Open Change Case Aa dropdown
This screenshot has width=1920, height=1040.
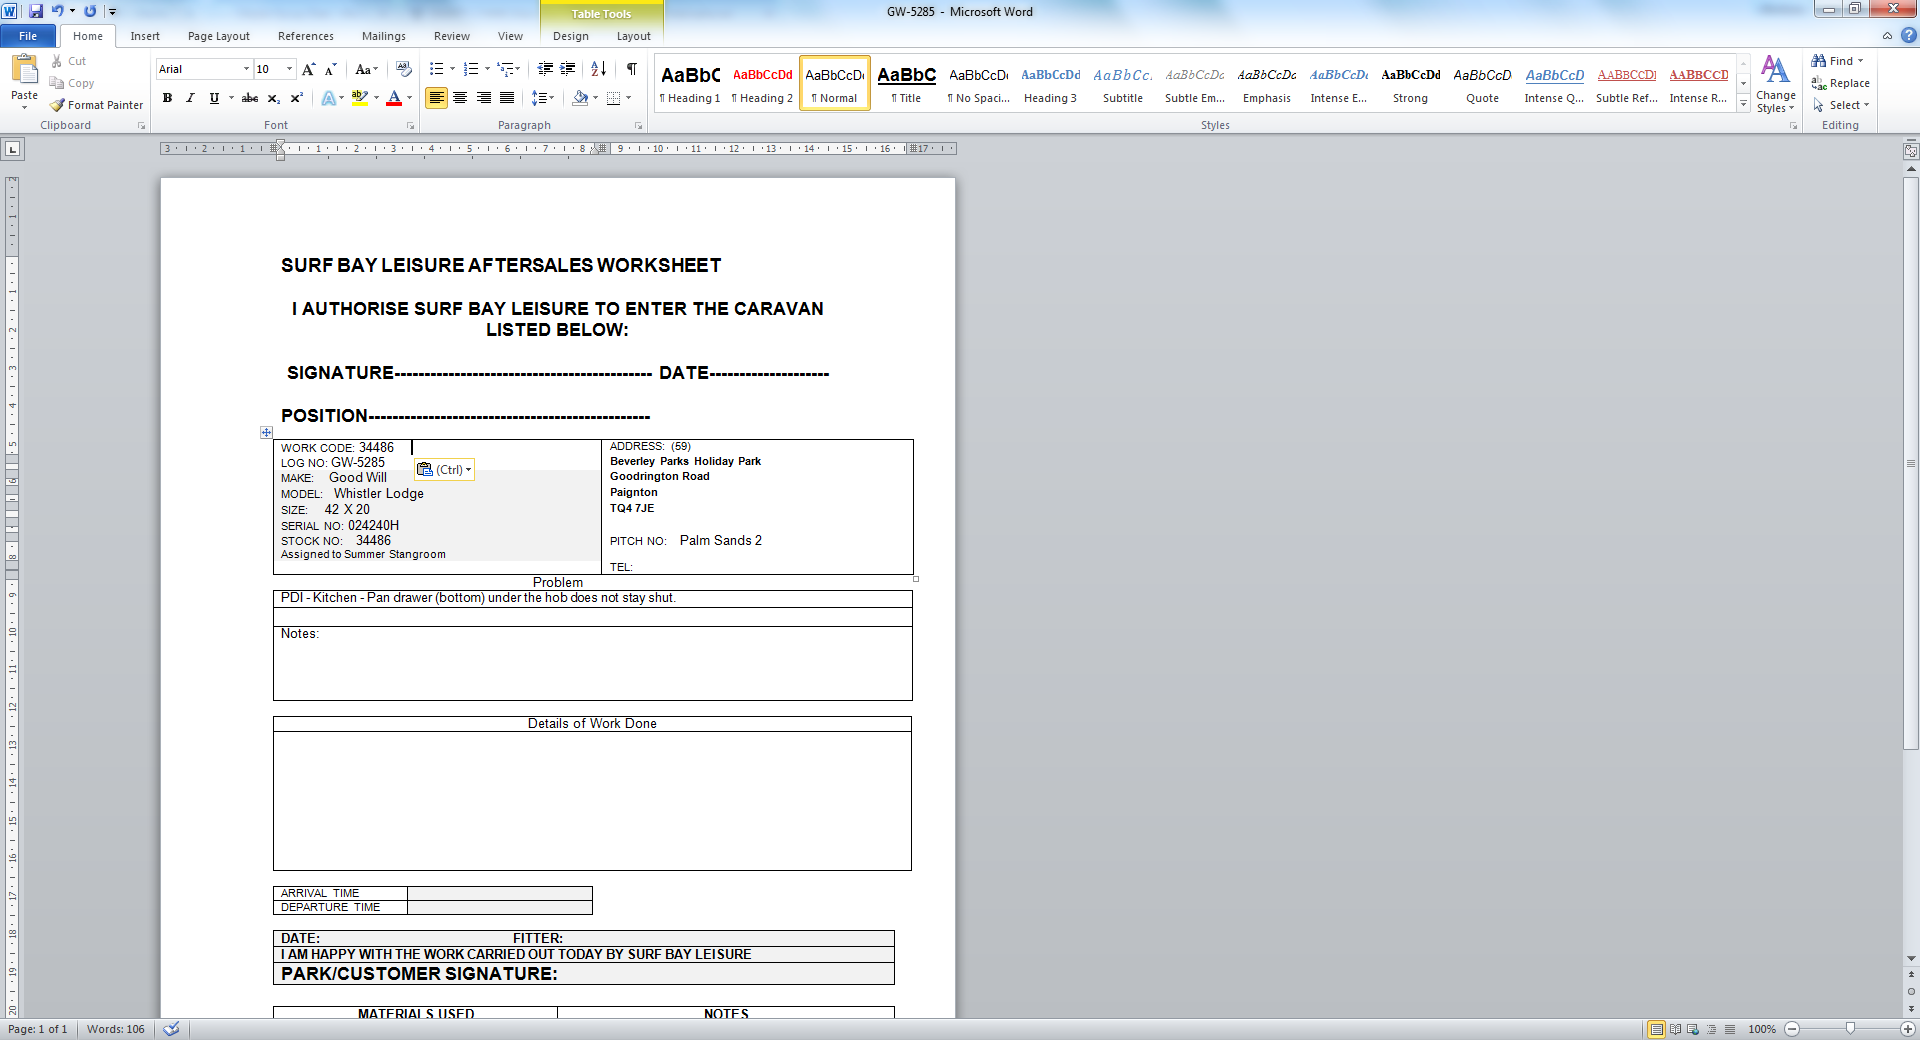(367, 69)
